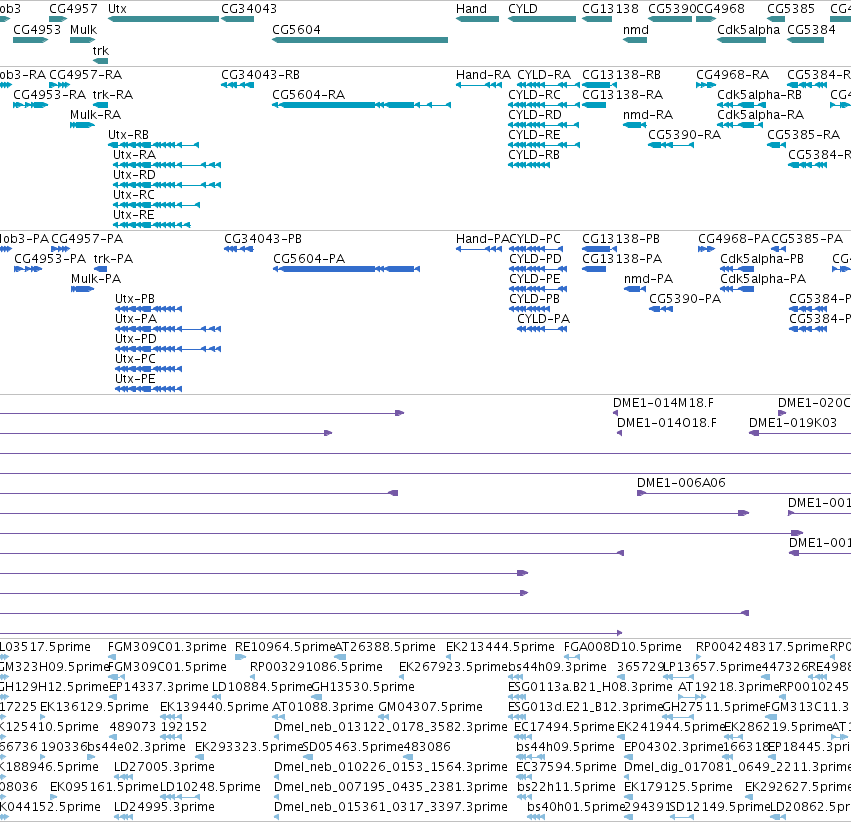This screenshot has height=822, width=851.
Task: Select the CYLD-RD transcript label
Action: click(x=535, y=114)
